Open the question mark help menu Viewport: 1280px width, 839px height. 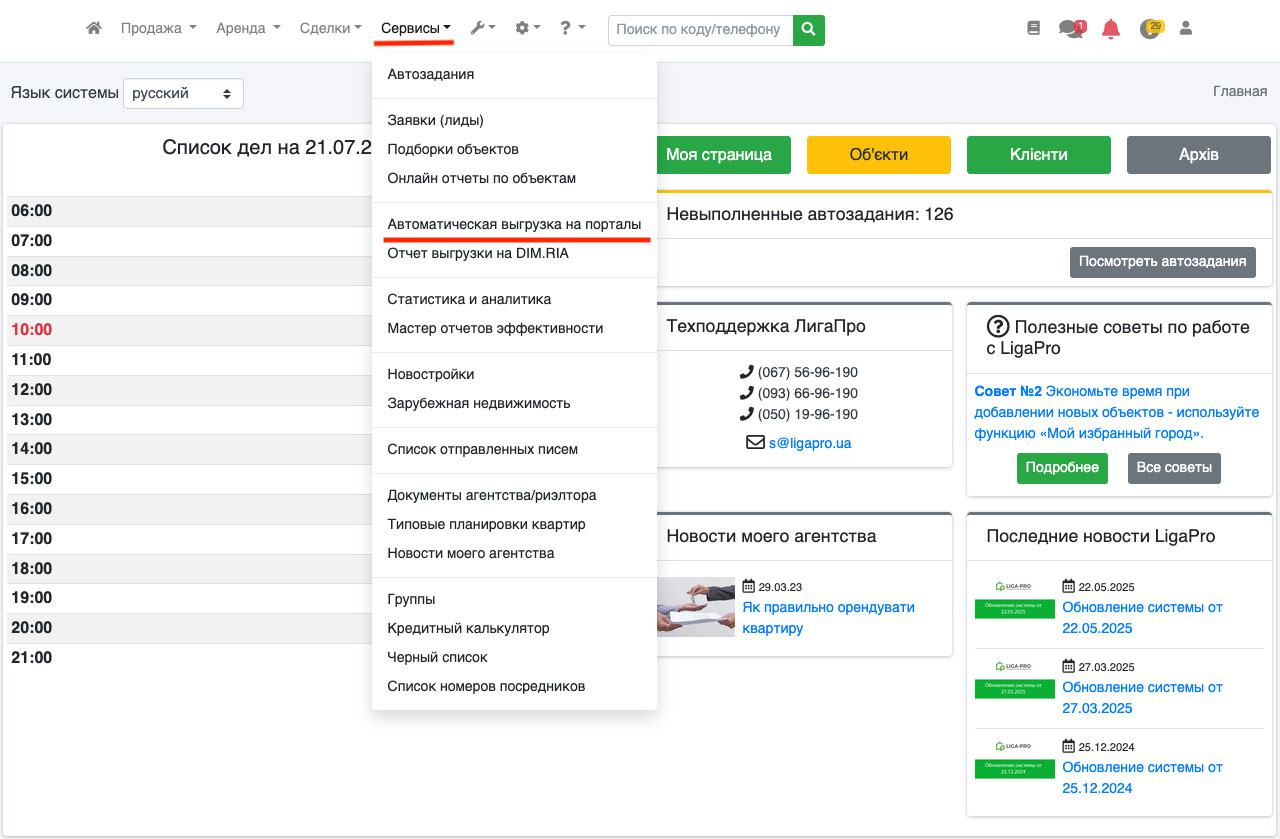click(x=572, y=29)
